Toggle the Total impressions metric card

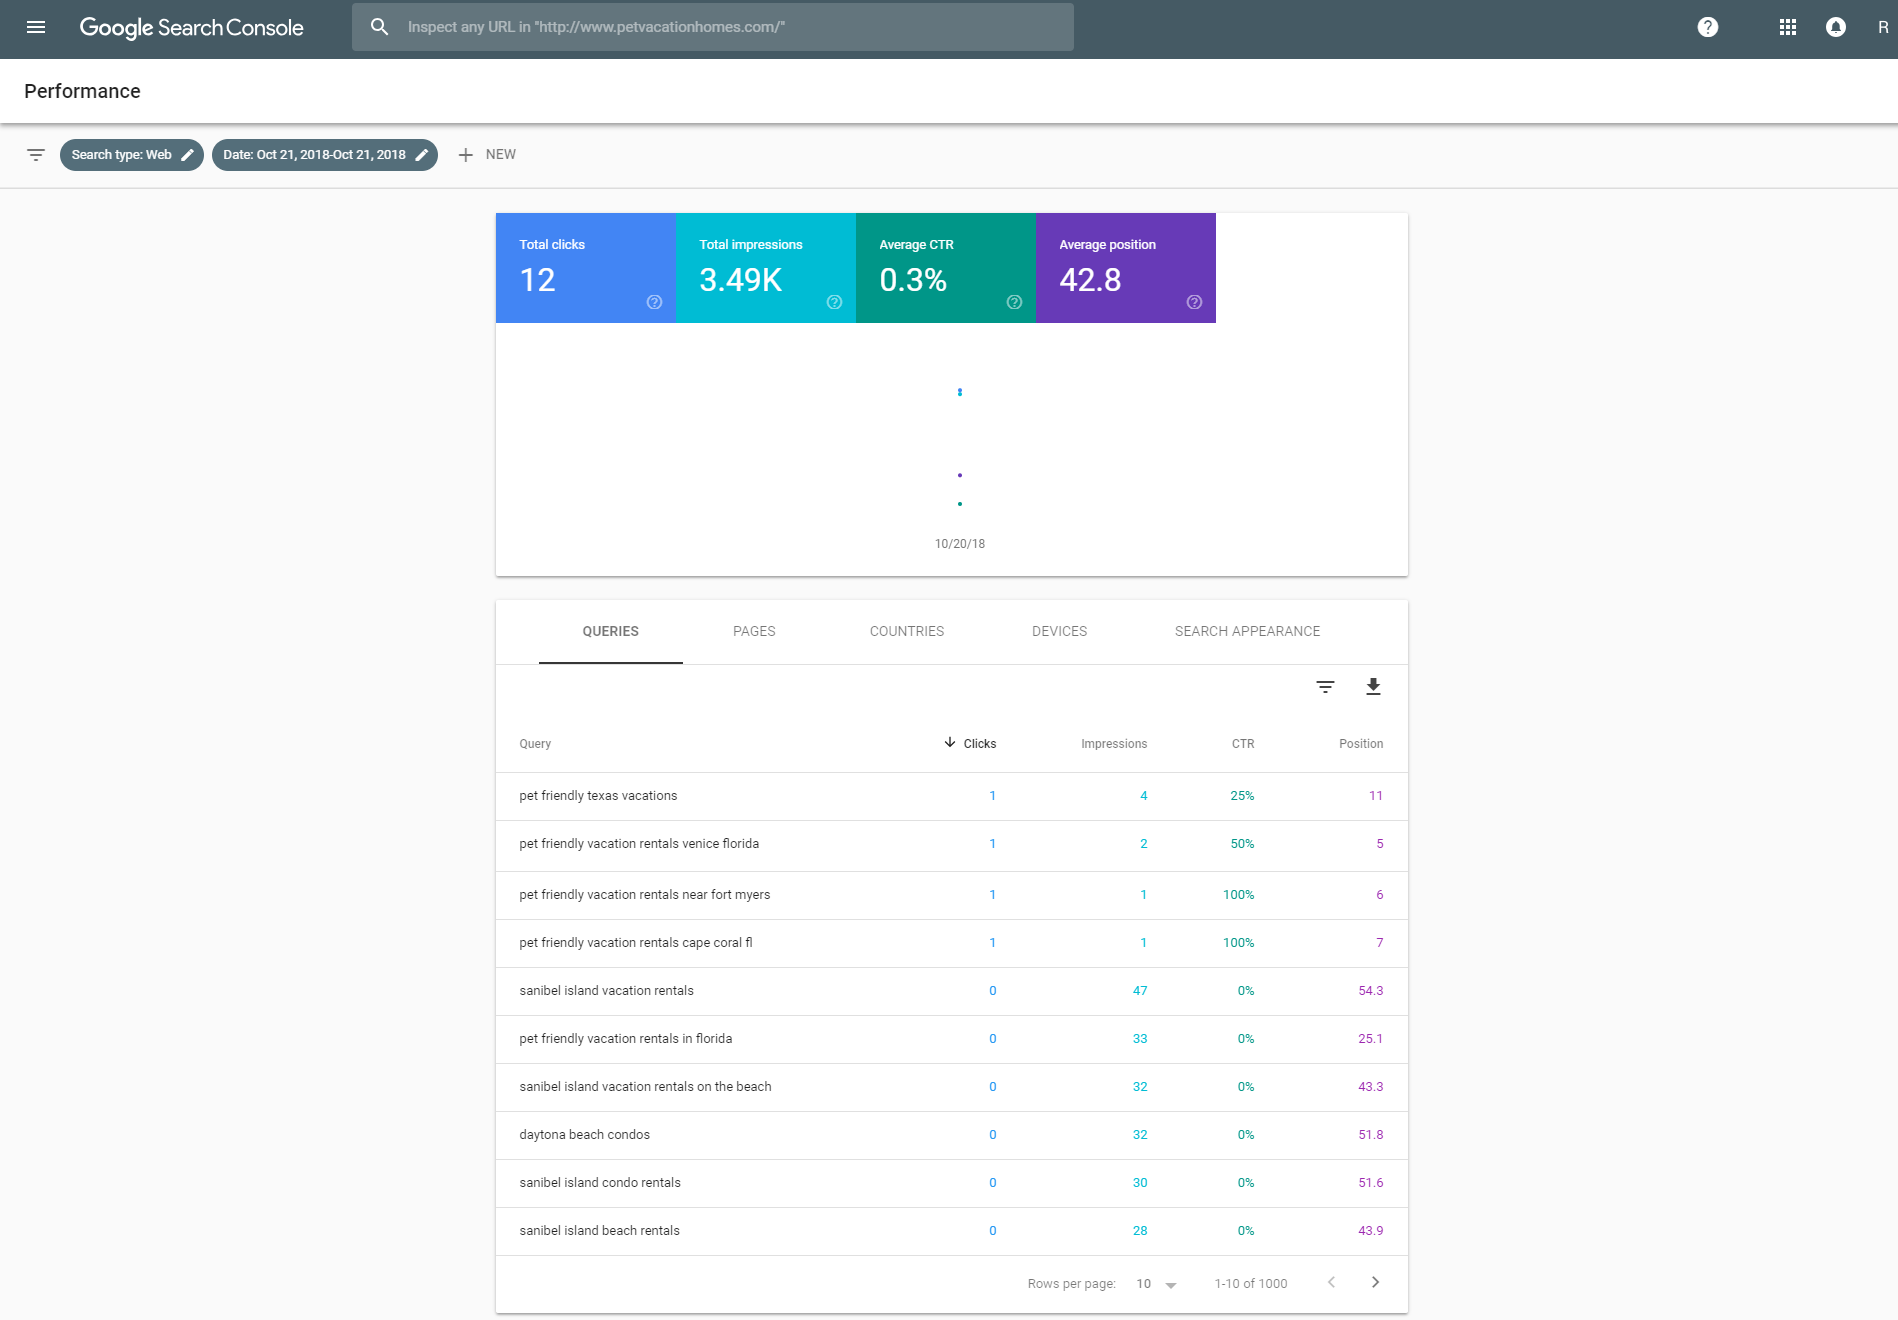click(x=766, y=268)
